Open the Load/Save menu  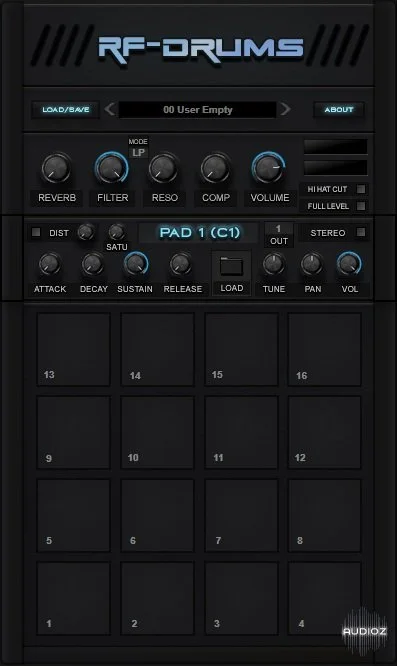[x=65, y=110]
